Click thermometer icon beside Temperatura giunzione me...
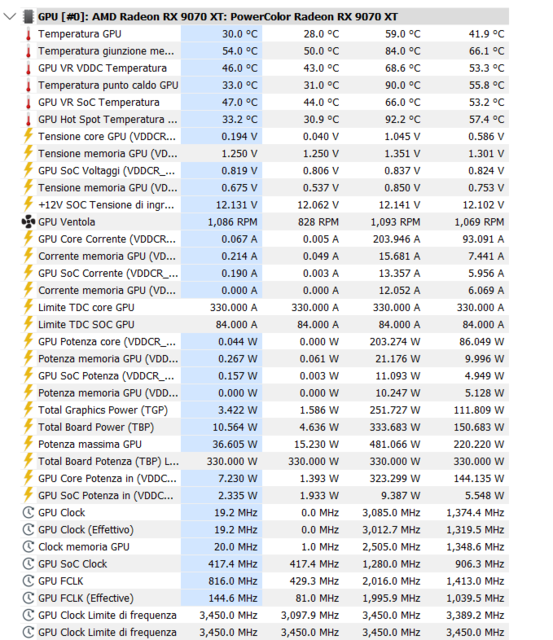553x640 pixels. point(28,51)
